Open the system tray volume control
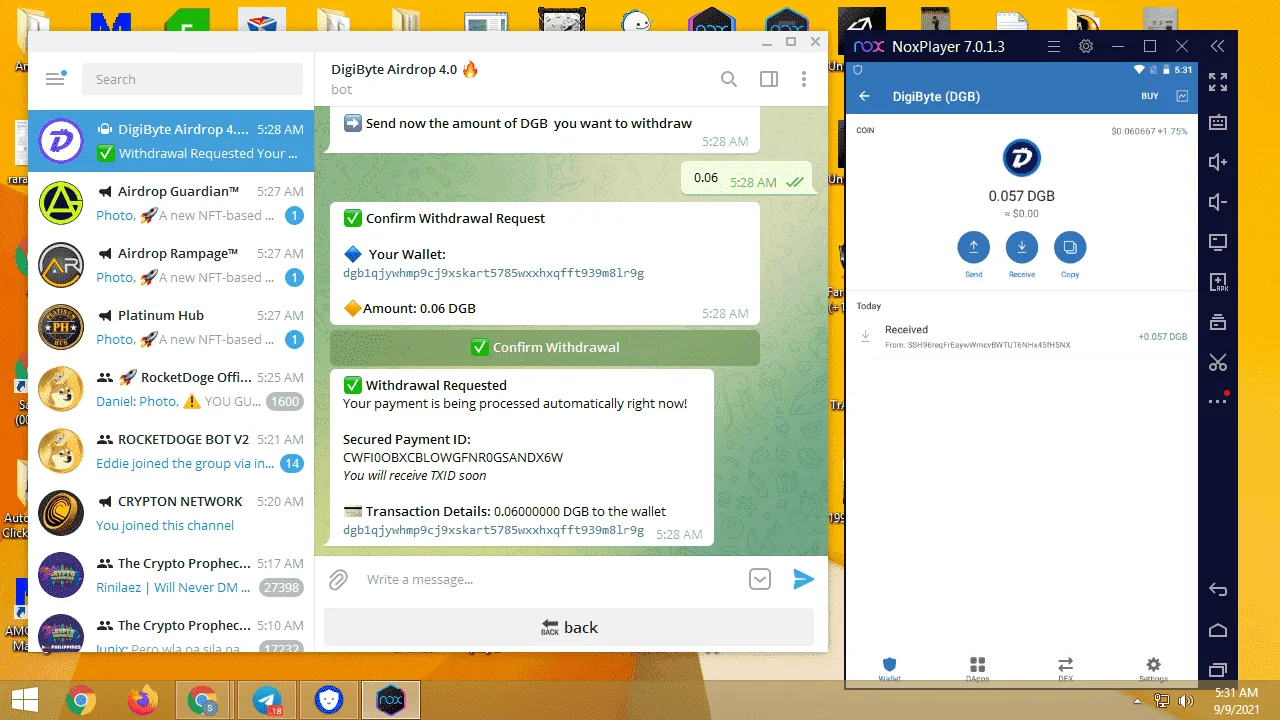Screen dimensions: 1280x720 1186,700
